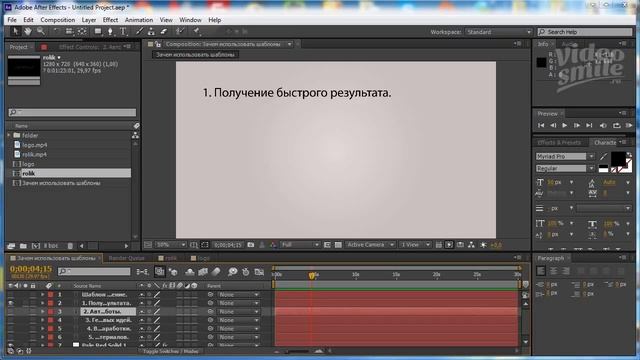640x360 pixels.
Task: Select the Pan Behind tool
Action: tap(82, 31)
